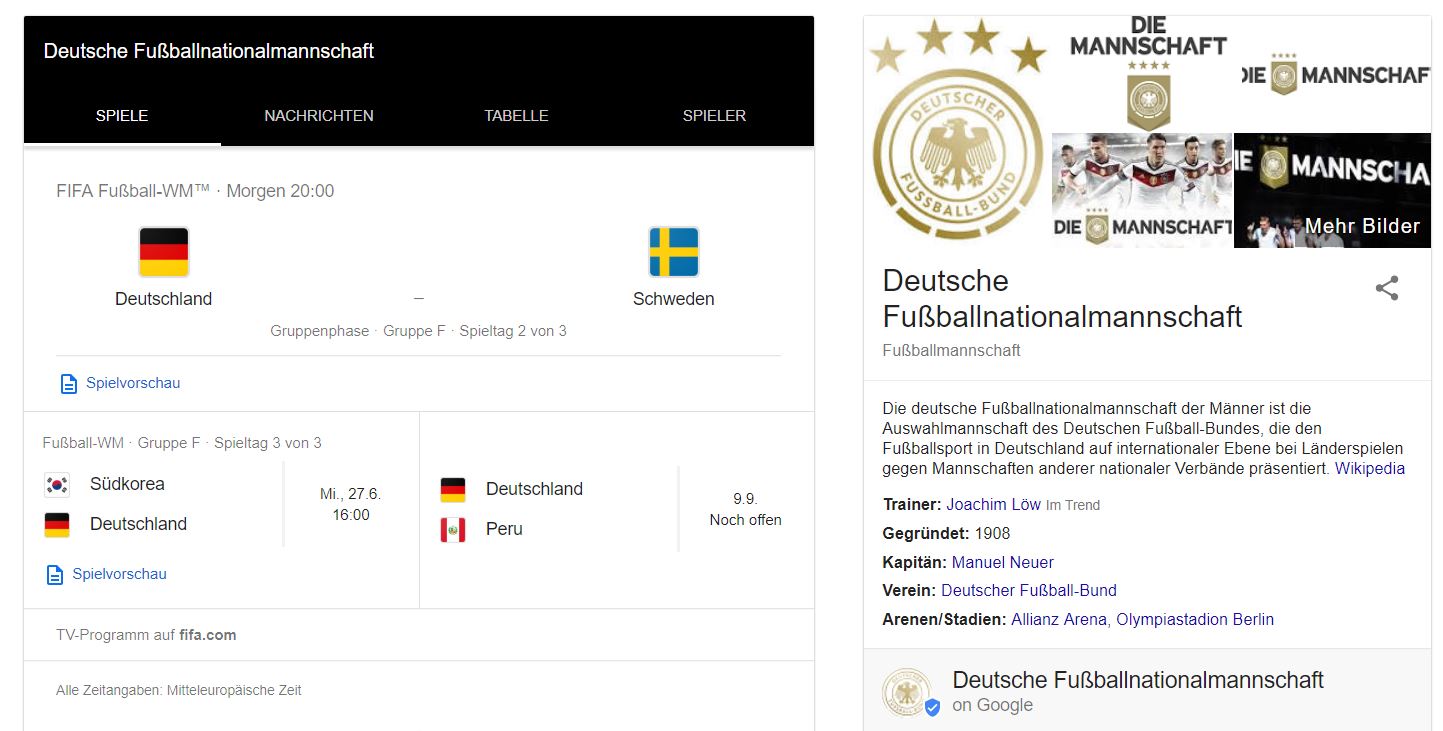Open the Manuel Neuer link

(1002, 563)
